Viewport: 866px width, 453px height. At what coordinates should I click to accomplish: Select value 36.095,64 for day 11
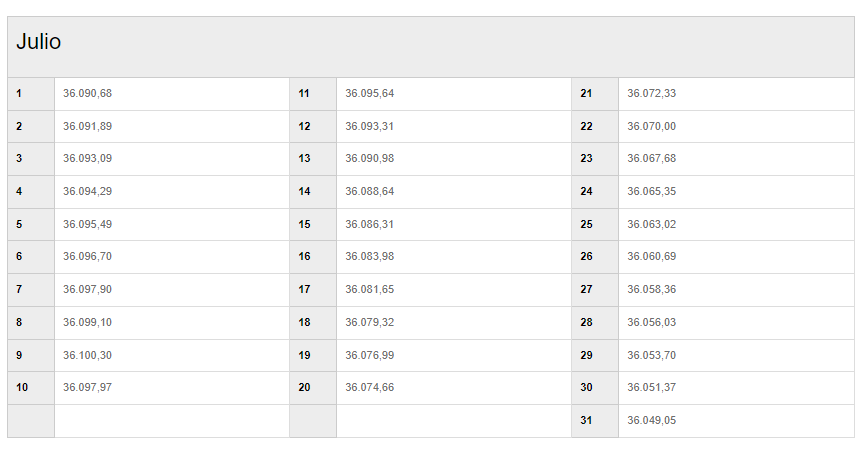[369, 93]
